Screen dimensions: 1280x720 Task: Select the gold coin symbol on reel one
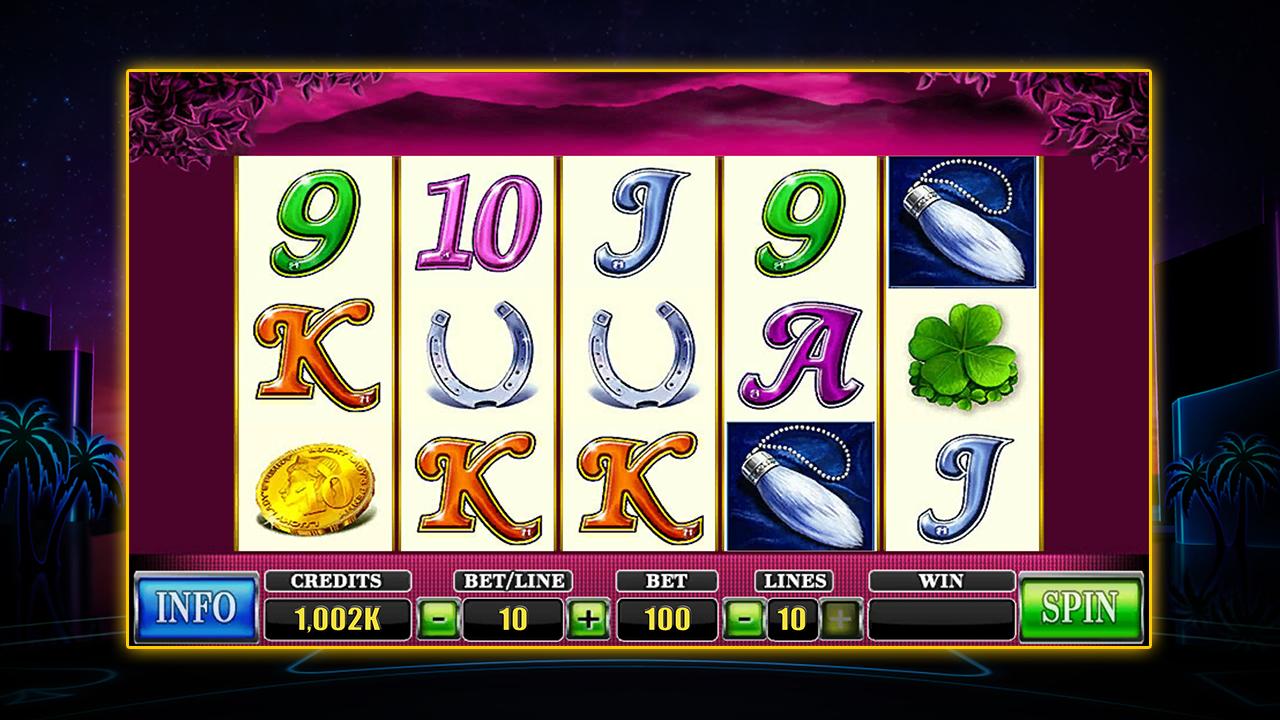click(x=317, y=490)
